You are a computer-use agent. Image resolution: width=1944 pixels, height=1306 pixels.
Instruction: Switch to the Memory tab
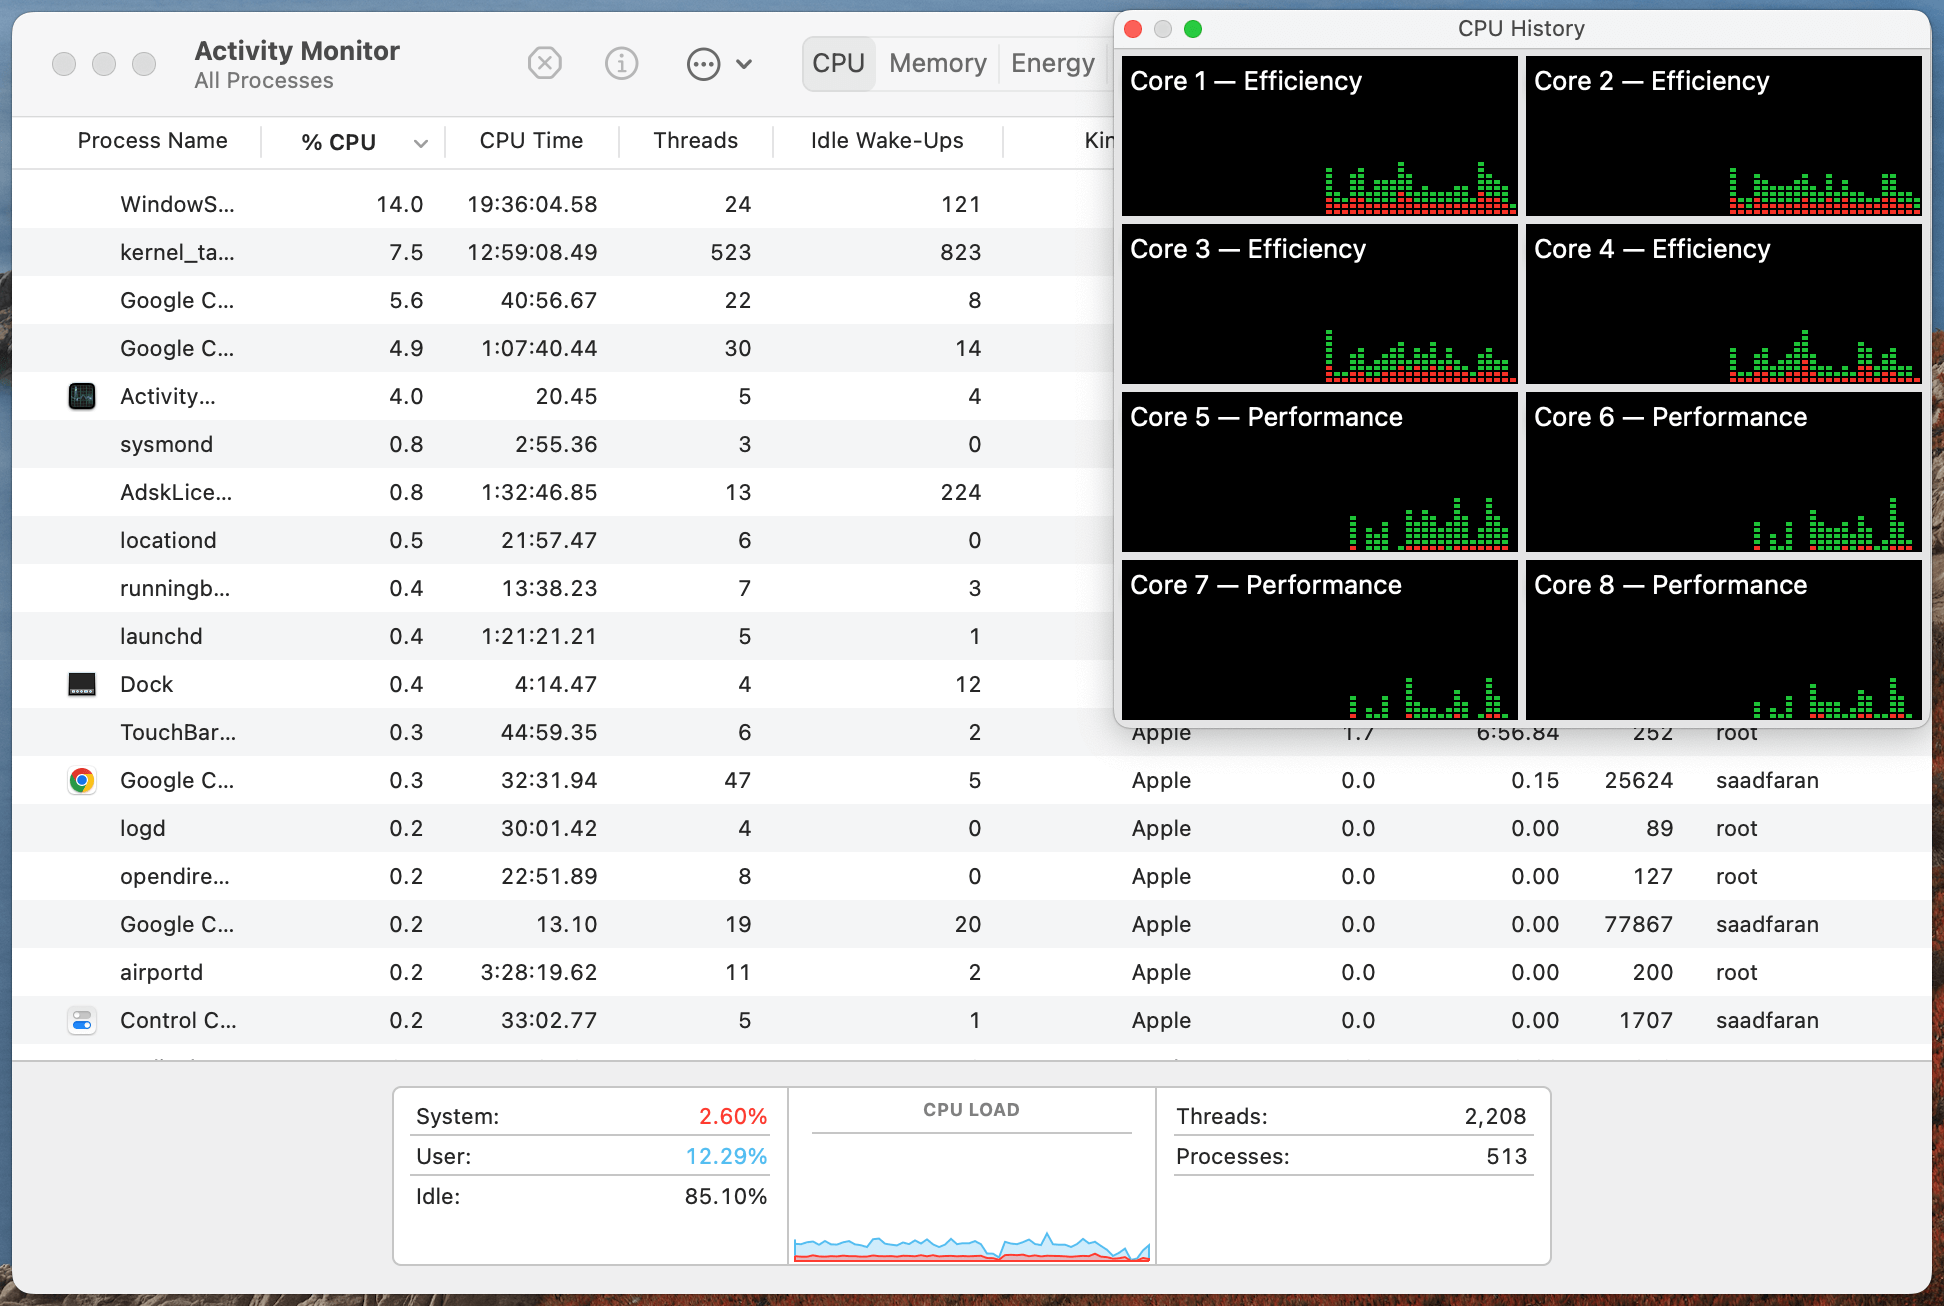tap(937, 63)
